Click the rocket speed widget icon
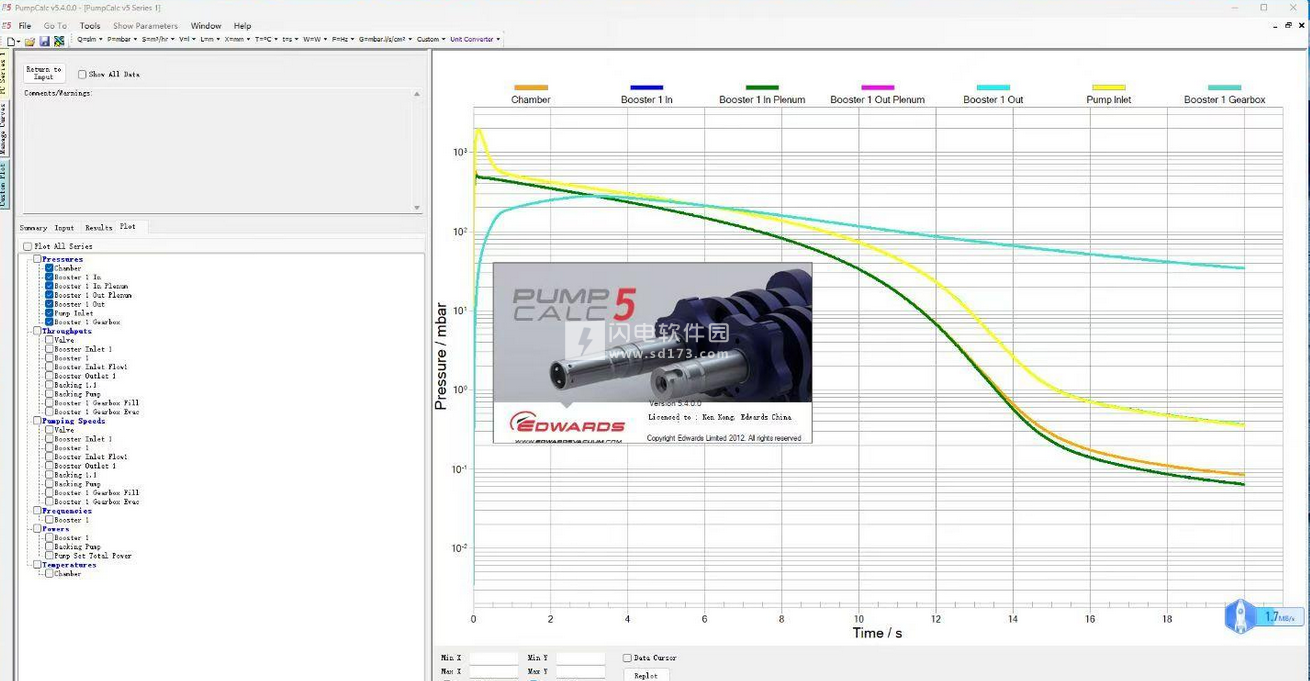The height and width of the screenshot is (681, 1310). (1240, 616)
